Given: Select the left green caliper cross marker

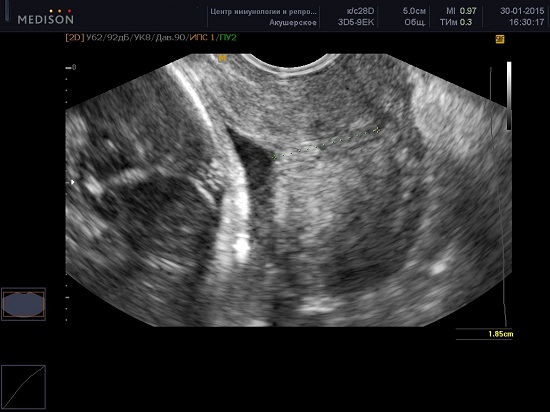Looking at the screenshot, I should tap(274, 158).
